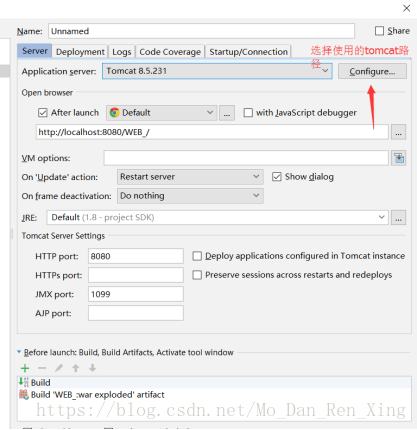The width and height of the screenshot is (417, 430).
Task: Toggle the Show dialog checkbox
Action: pyautogui.click(x=277, y=177)
